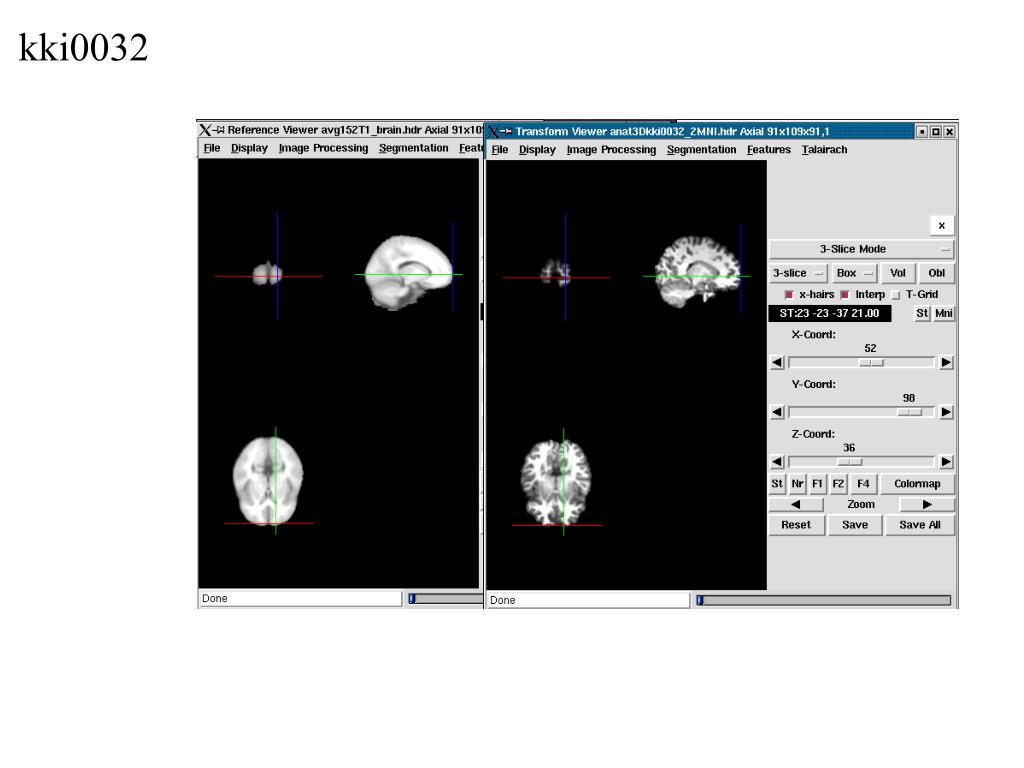Click the Reference Viewer title bar text
The image size is (1024, 768).
point(355,130)
